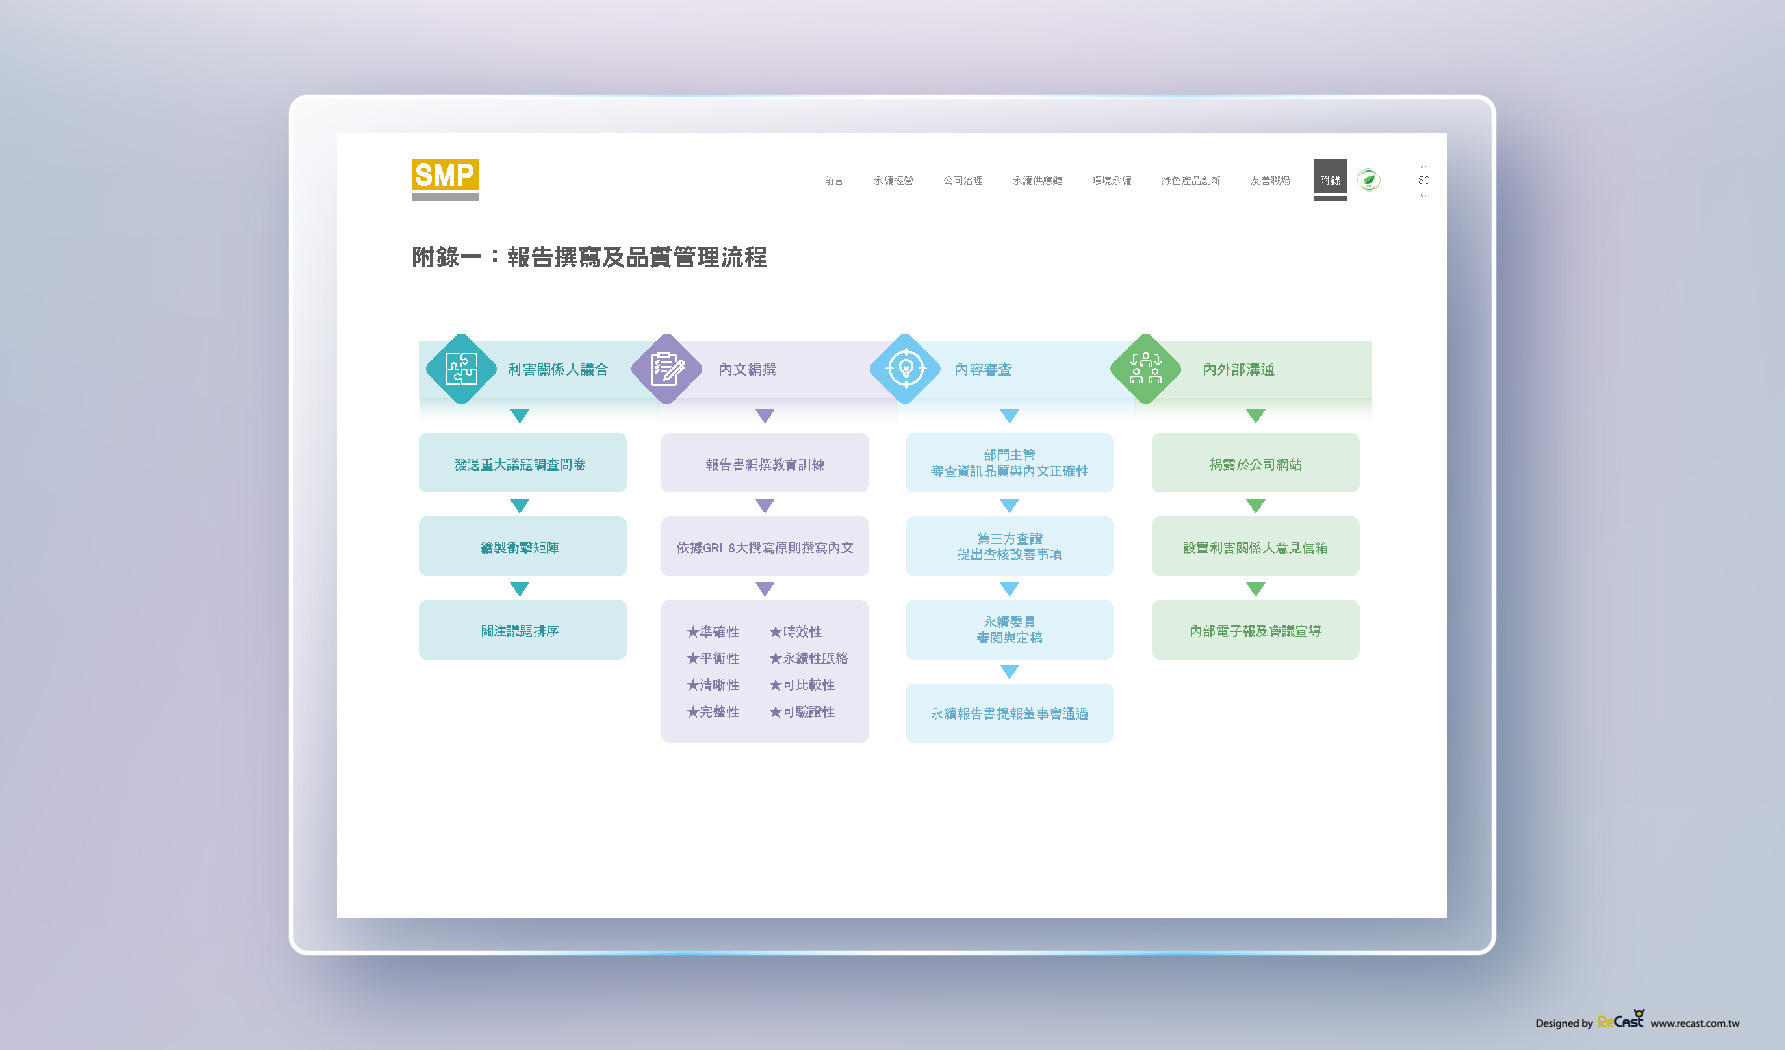The height and width of the screenshot is (1050, 1785).
Task: Open the 前言 navigation item
Action: [x=834, y=181]
